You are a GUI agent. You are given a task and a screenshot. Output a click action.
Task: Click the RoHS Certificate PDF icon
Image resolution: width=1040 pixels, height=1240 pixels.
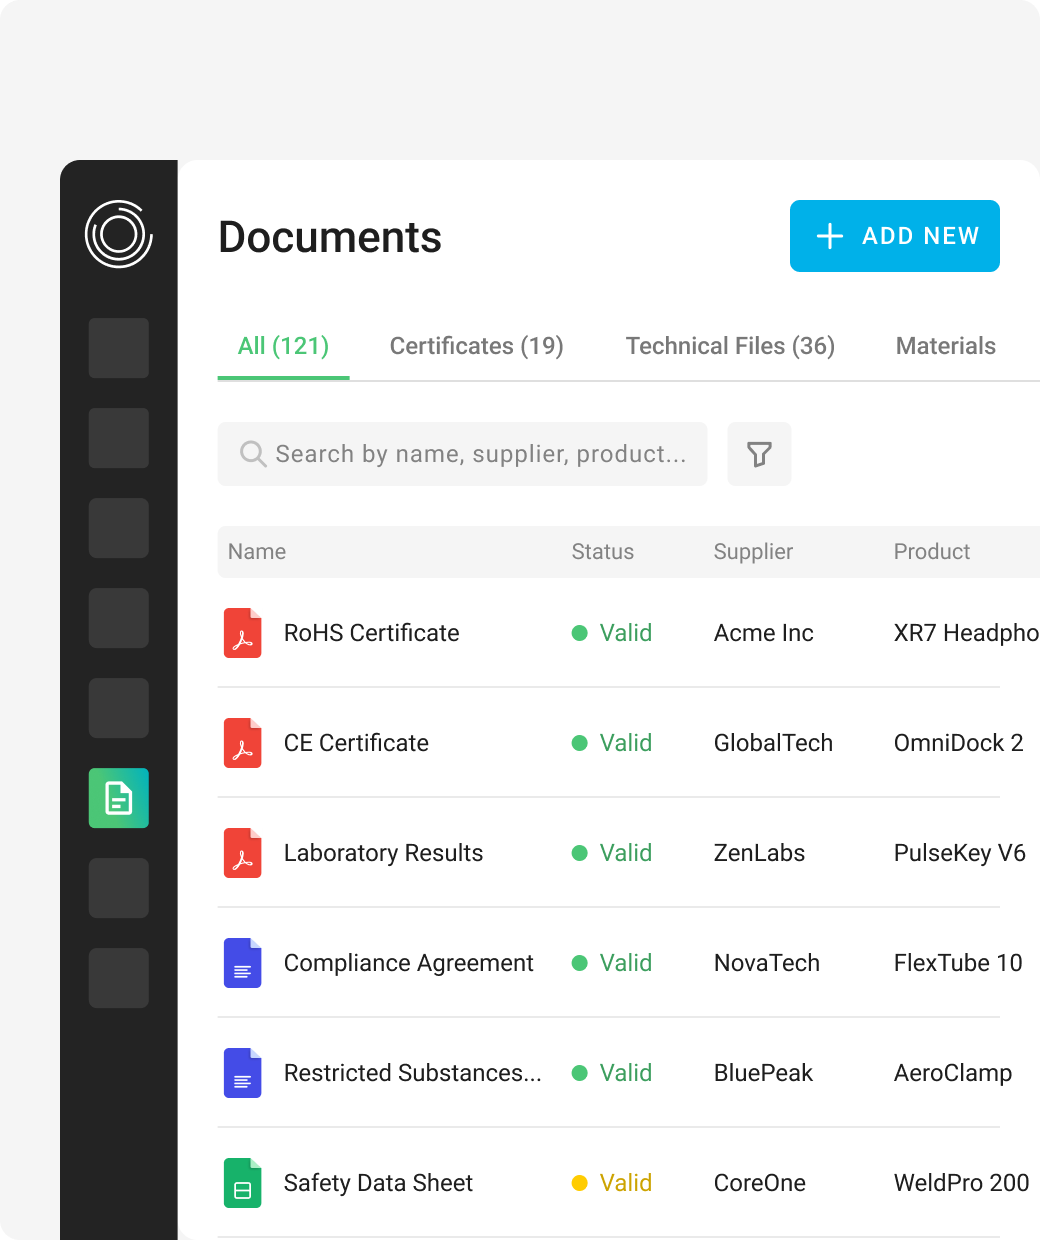point(242,633)
